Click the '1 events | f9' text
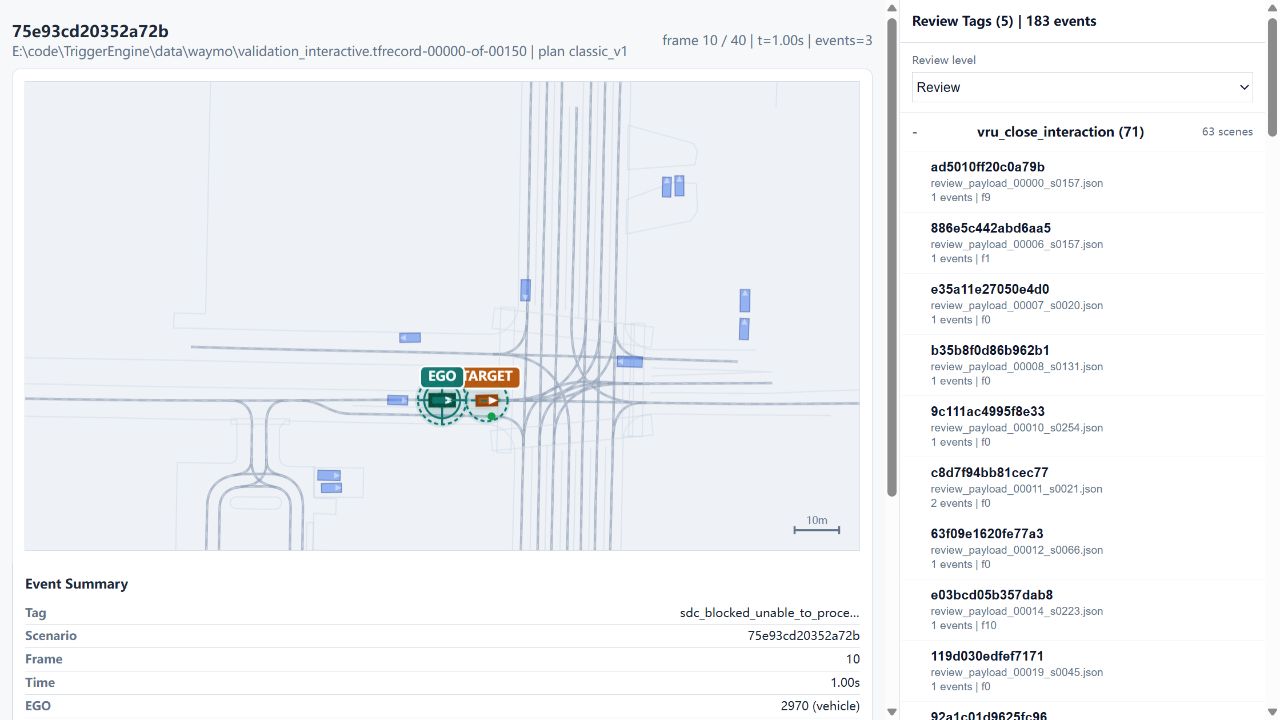Image resolution: width=1280 pixels, height=720 pixels. [960, 197]
